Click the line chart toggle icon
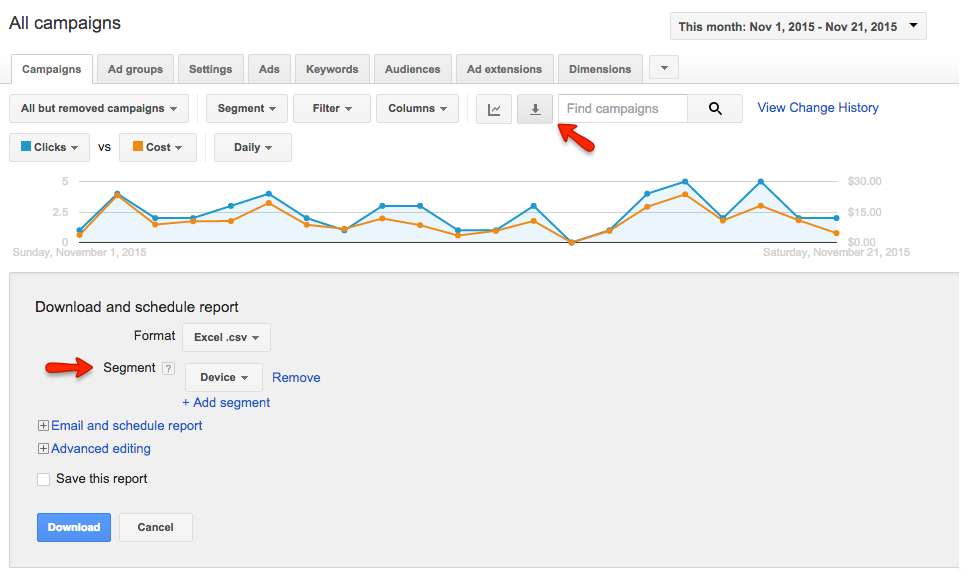This screenshot has width=962, height=571. click(494, 109)
